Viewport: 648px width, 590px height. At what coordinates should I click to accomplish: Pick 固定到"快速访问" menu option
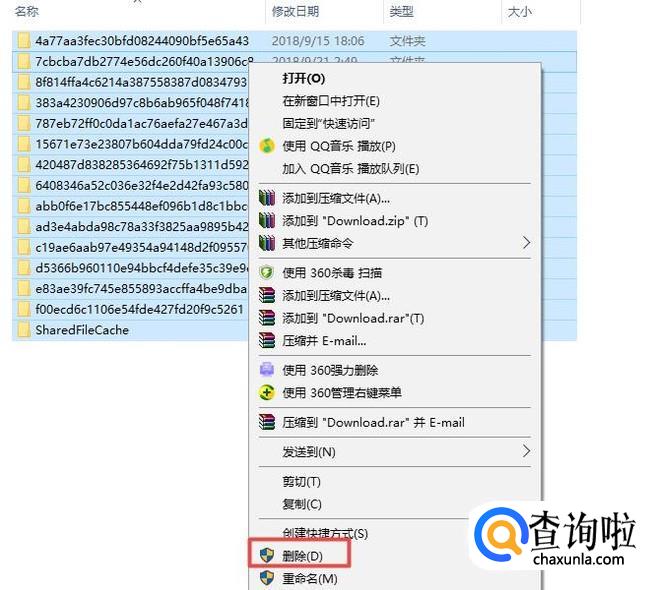pos(328,124)
